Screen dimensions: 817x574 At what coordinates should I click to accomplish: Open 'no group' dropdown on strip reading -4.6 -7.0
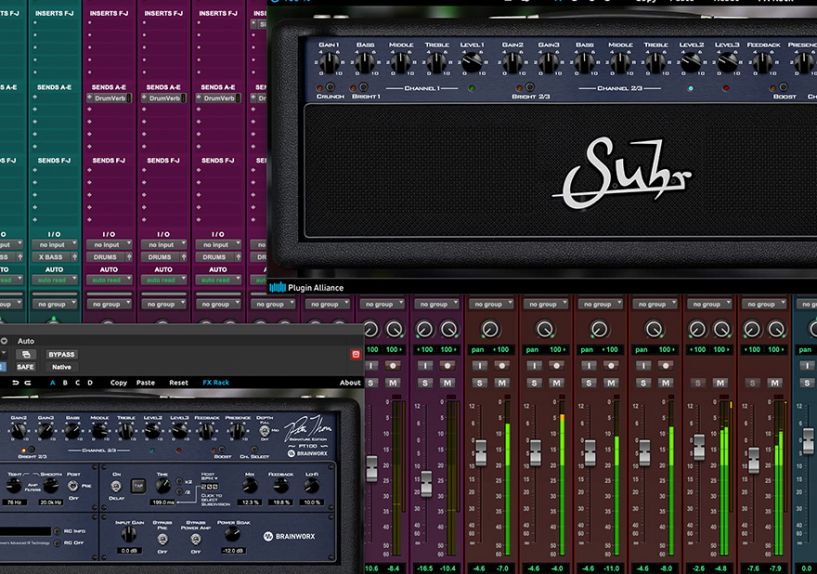coord(491,304)
